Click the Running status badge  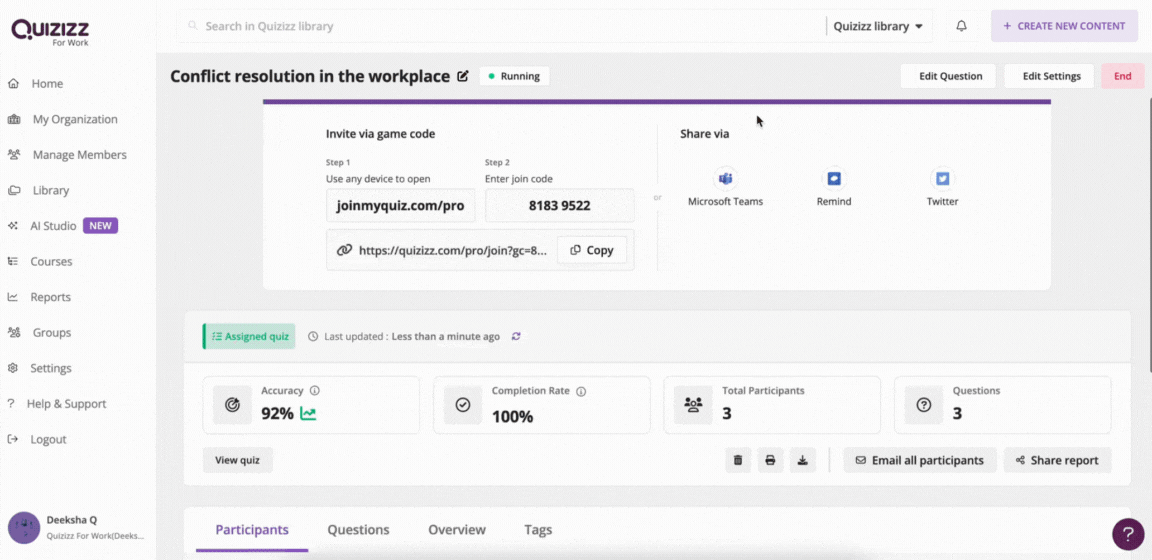(514, 76)
